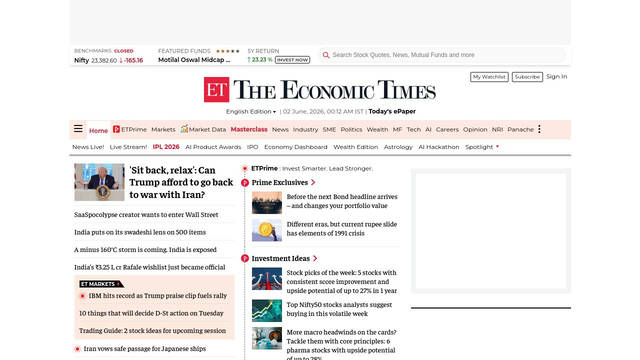Go to Home tab
Viewport: 640px width, 360px height.
[x=98, y=131]
